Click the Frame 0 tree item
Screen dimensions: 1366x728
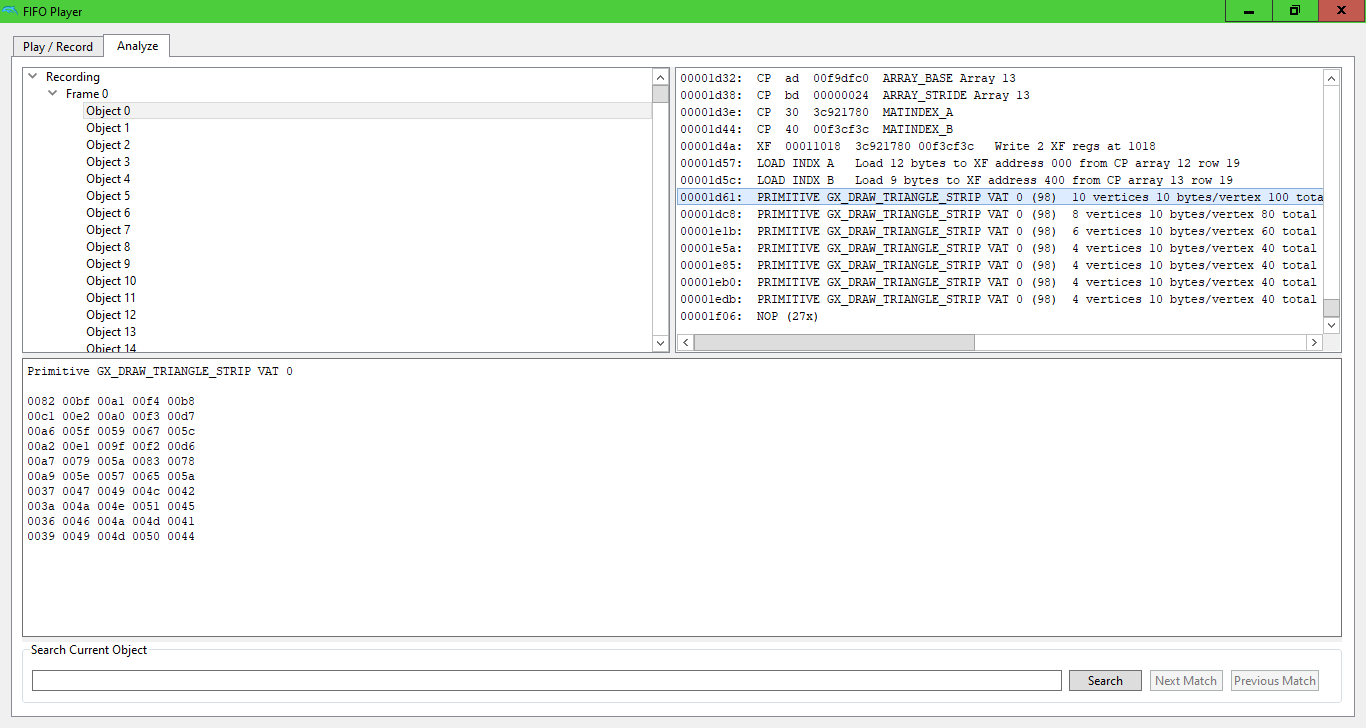coord(87,94)
